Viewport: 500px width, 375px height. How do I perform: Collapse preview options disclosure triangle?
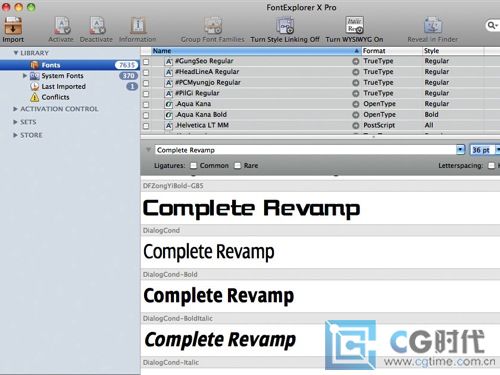tap(148, 150)
